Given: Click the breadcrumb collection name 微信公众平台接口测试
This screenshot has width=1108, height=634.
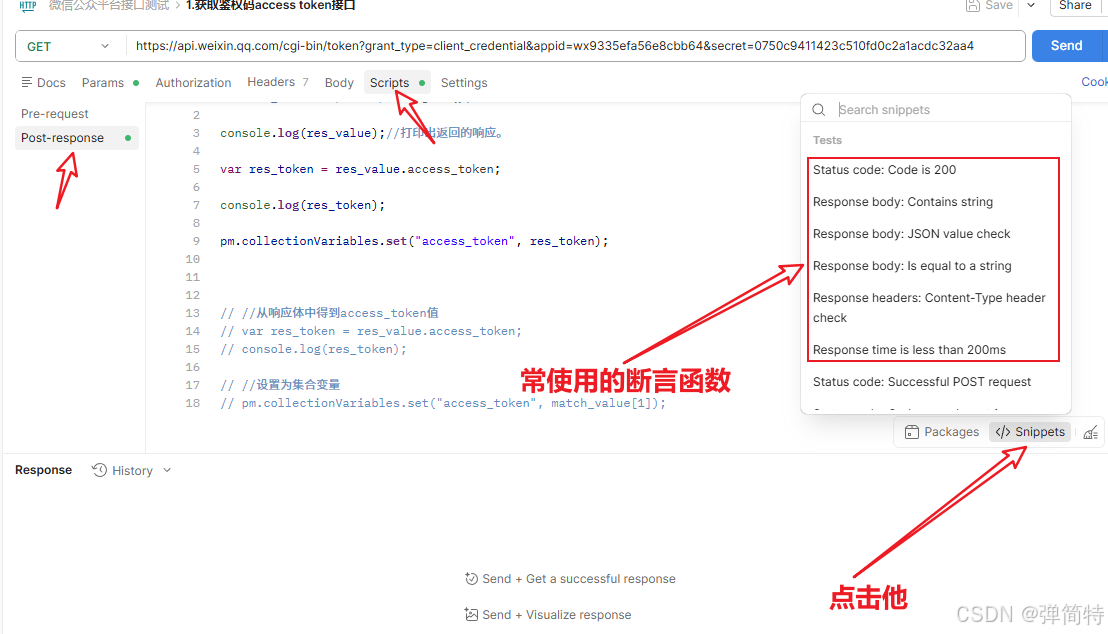Looking at the screenshot, I should tap(109, 6).
